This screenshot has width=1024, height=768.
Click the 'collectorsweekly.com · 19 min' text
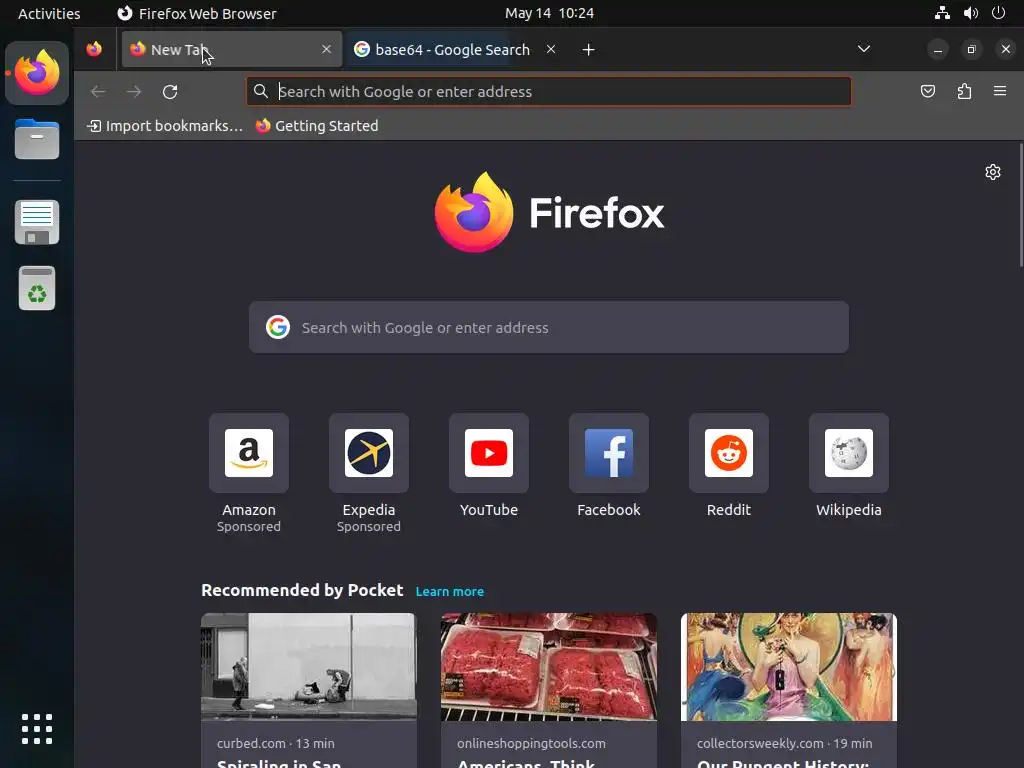click(x=784, y=743)
